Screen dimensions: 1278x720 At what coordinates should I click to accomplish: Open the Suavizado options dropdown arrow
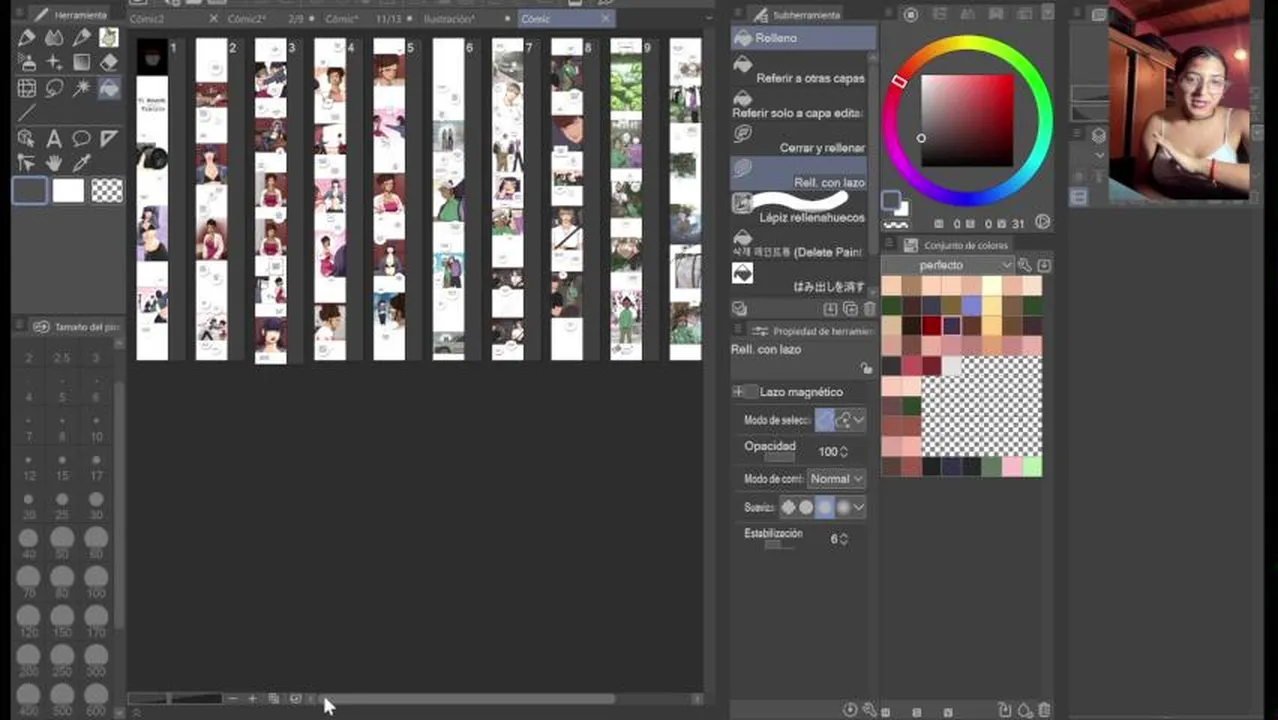tap(859, 508)
